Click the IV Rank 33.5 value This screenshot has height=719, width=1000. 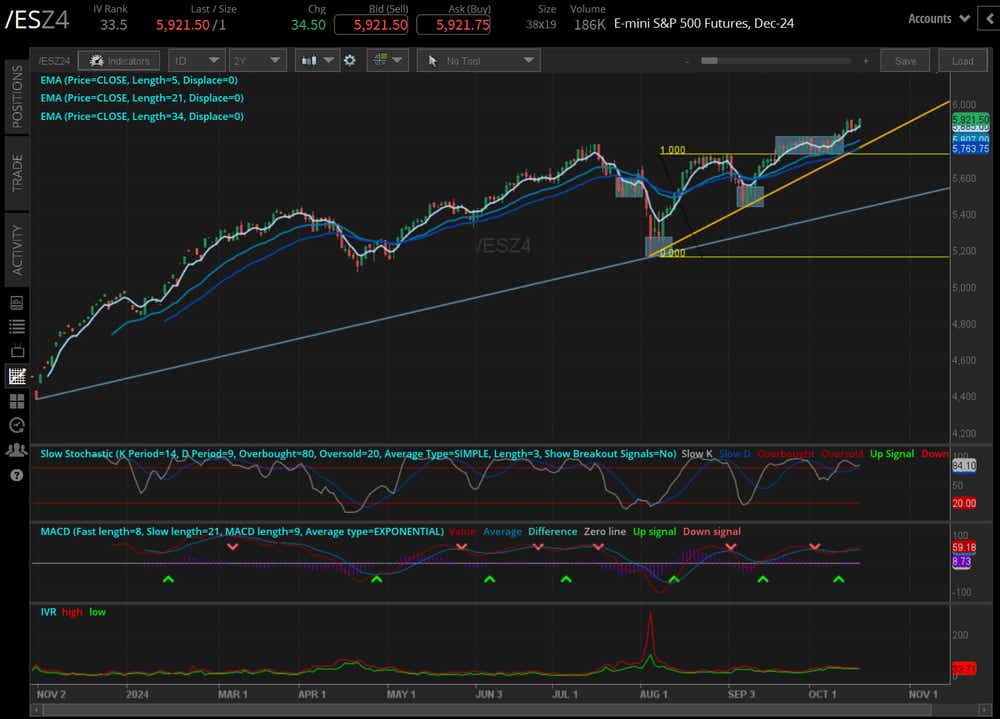tap(114, 25)
